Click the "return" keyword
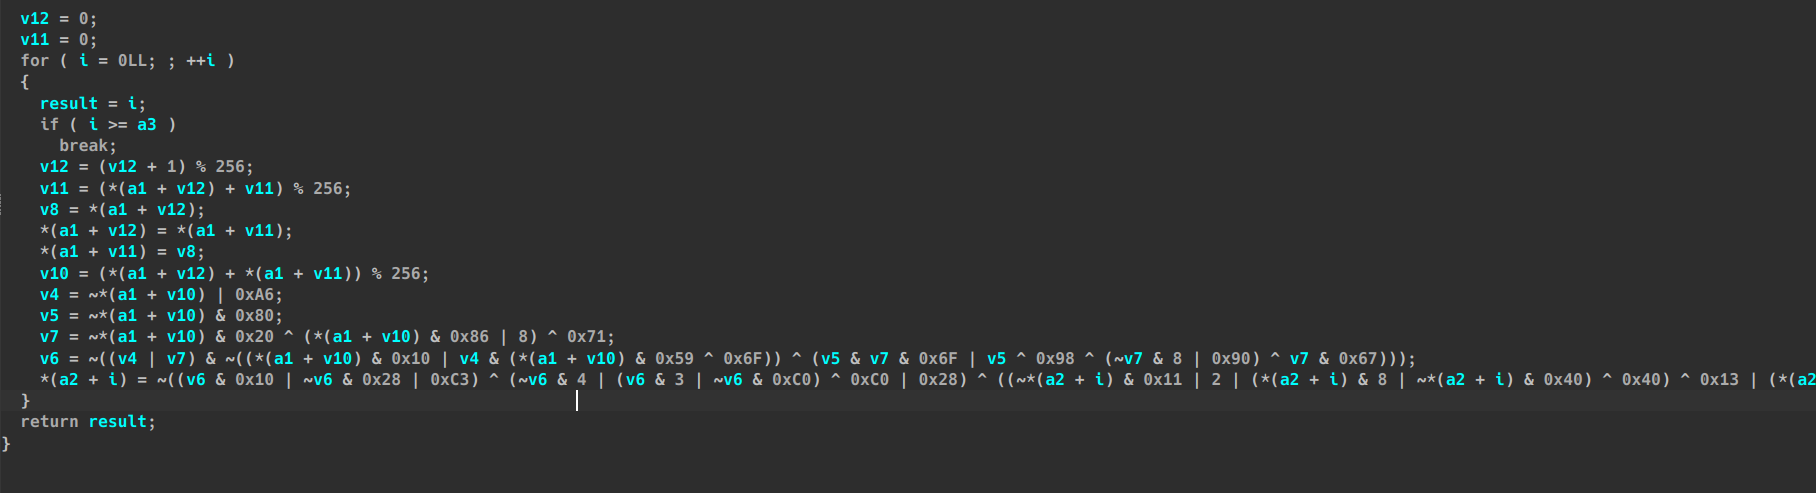1816x493 pixels. [49, 421]
